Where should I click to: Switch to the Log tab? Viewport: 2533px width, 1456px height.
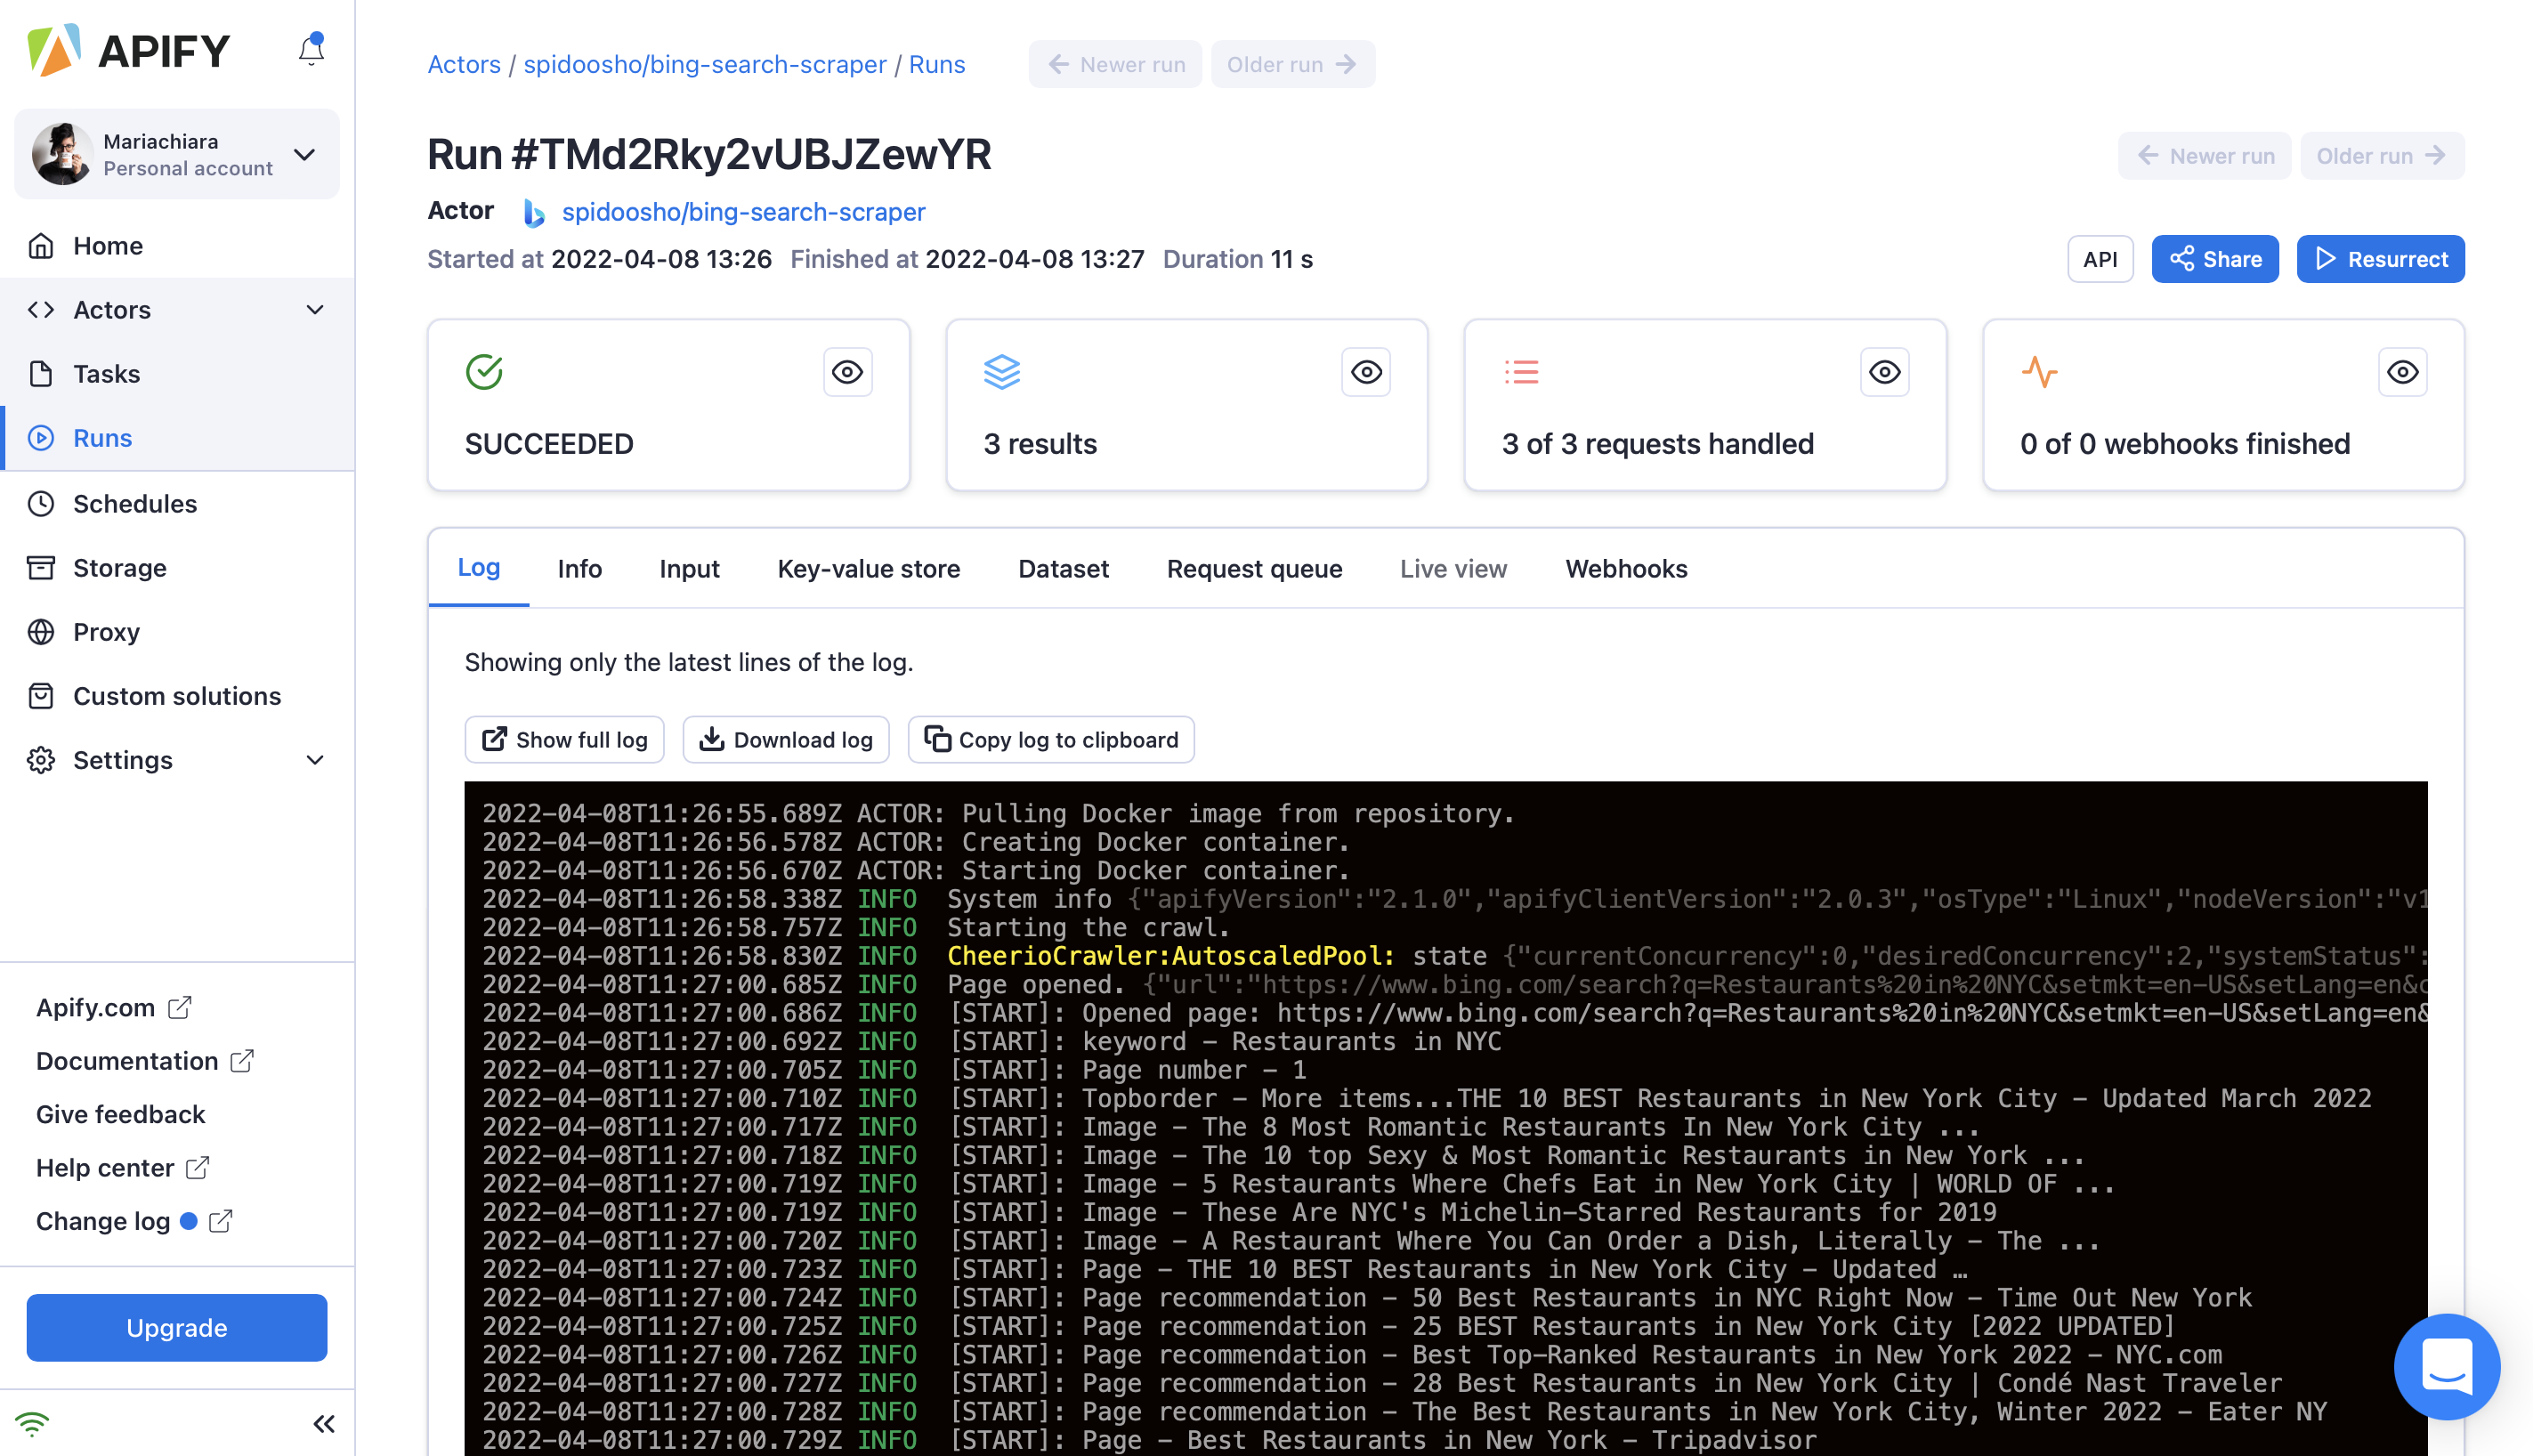(x=479, y=568)
